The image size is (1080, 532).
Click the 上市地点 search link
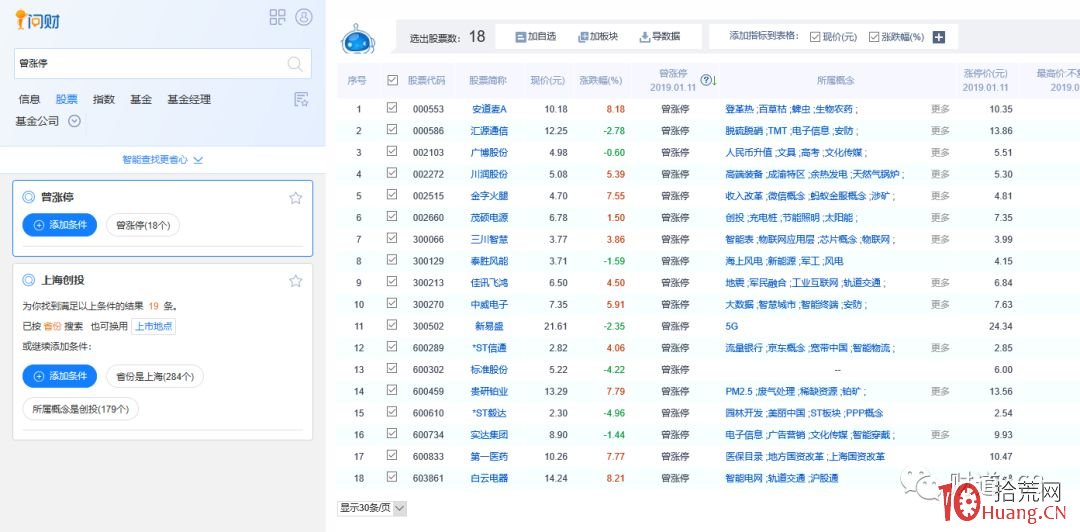point(154,327)
